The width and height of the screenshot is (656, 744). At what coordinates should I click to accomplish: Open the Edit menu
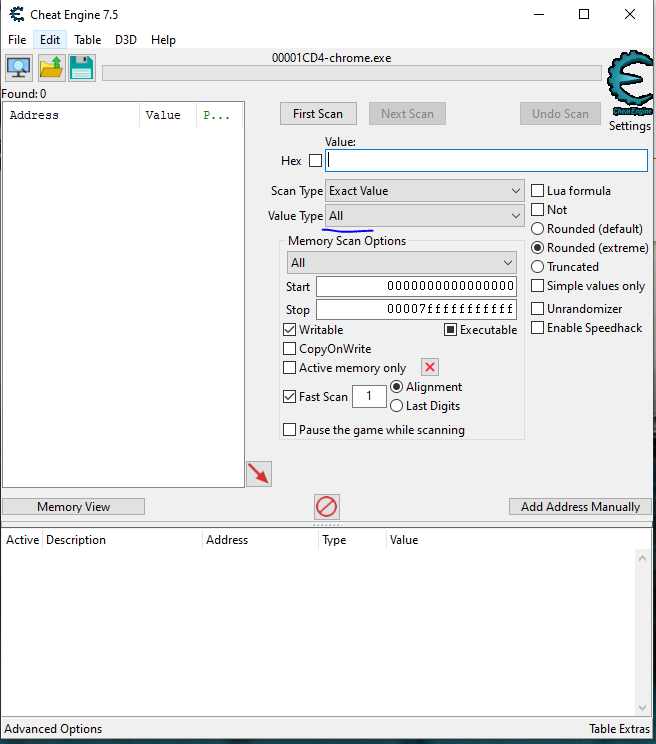click(50, 40)
